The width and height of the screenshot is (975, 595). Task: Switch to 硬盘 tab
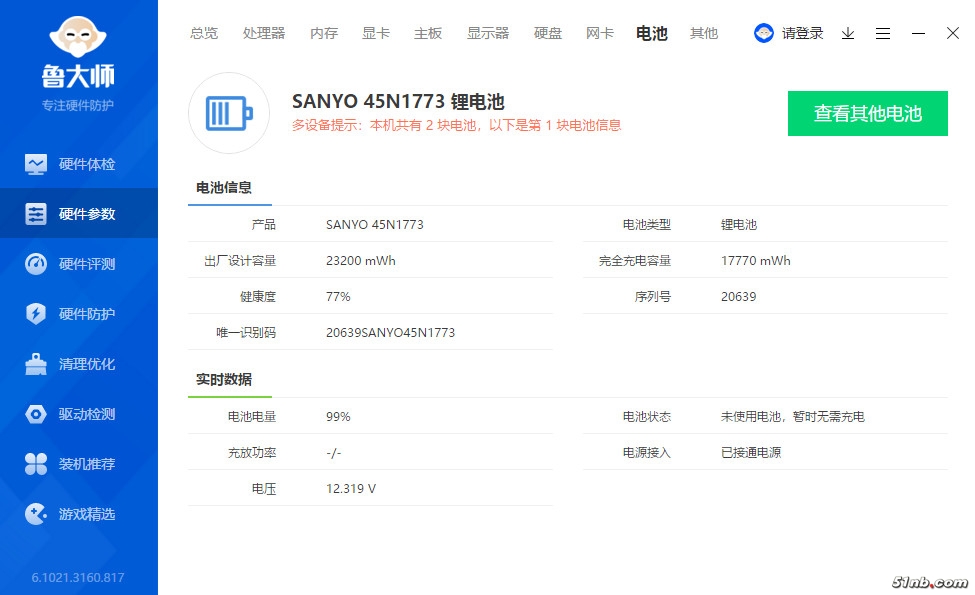[x=548, y=33]
